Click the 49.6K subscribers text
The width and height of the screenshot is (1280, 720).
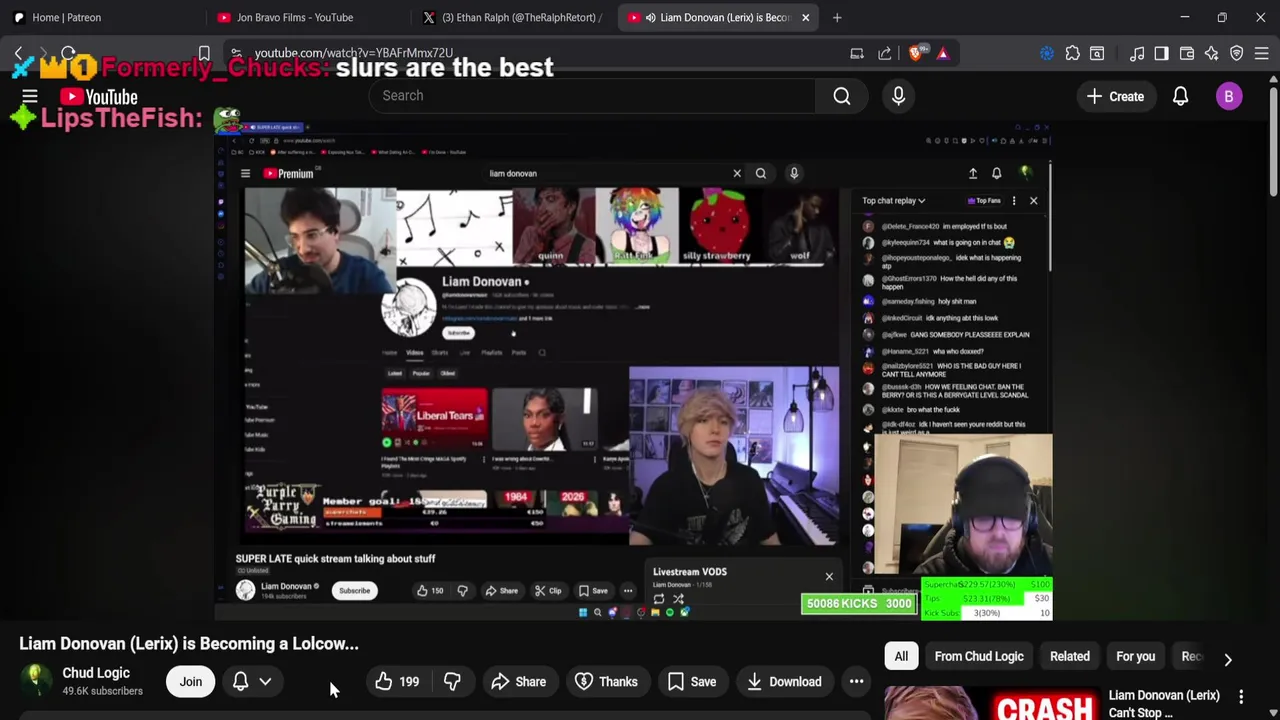click(x=102, y=691)
